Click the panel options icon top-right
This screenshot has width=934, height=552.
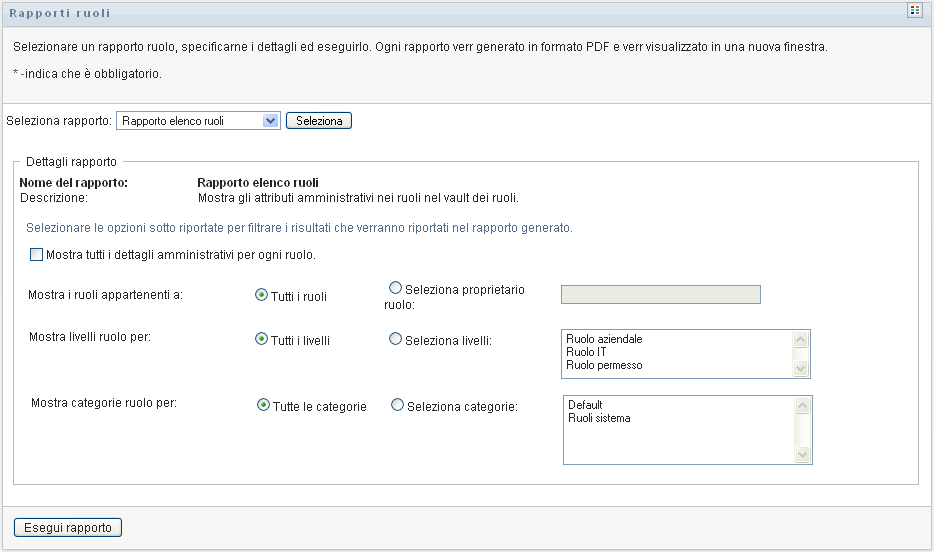(914, 11)
